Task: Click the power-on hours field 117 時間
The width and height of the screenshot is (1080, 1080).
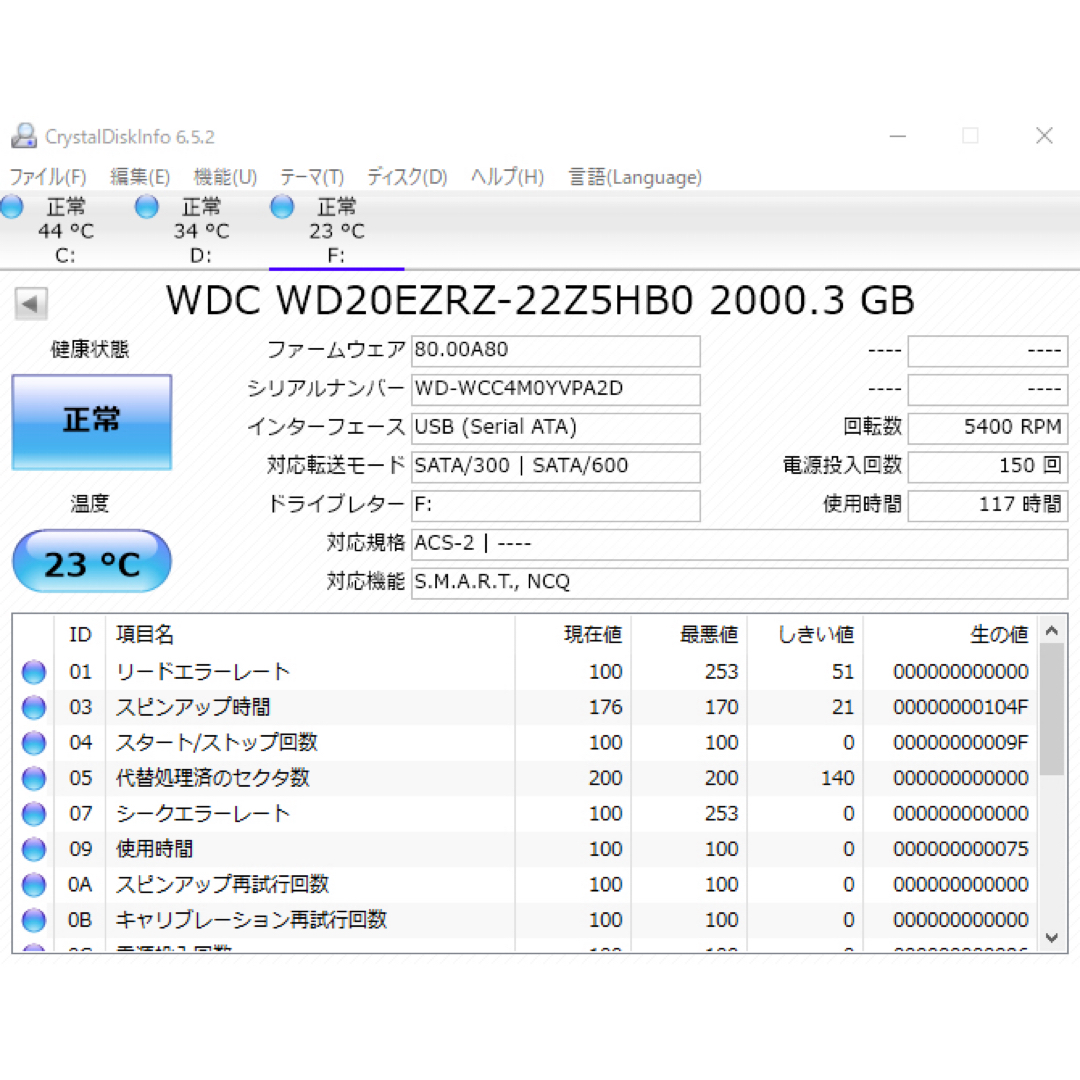Action: point(988,505)
